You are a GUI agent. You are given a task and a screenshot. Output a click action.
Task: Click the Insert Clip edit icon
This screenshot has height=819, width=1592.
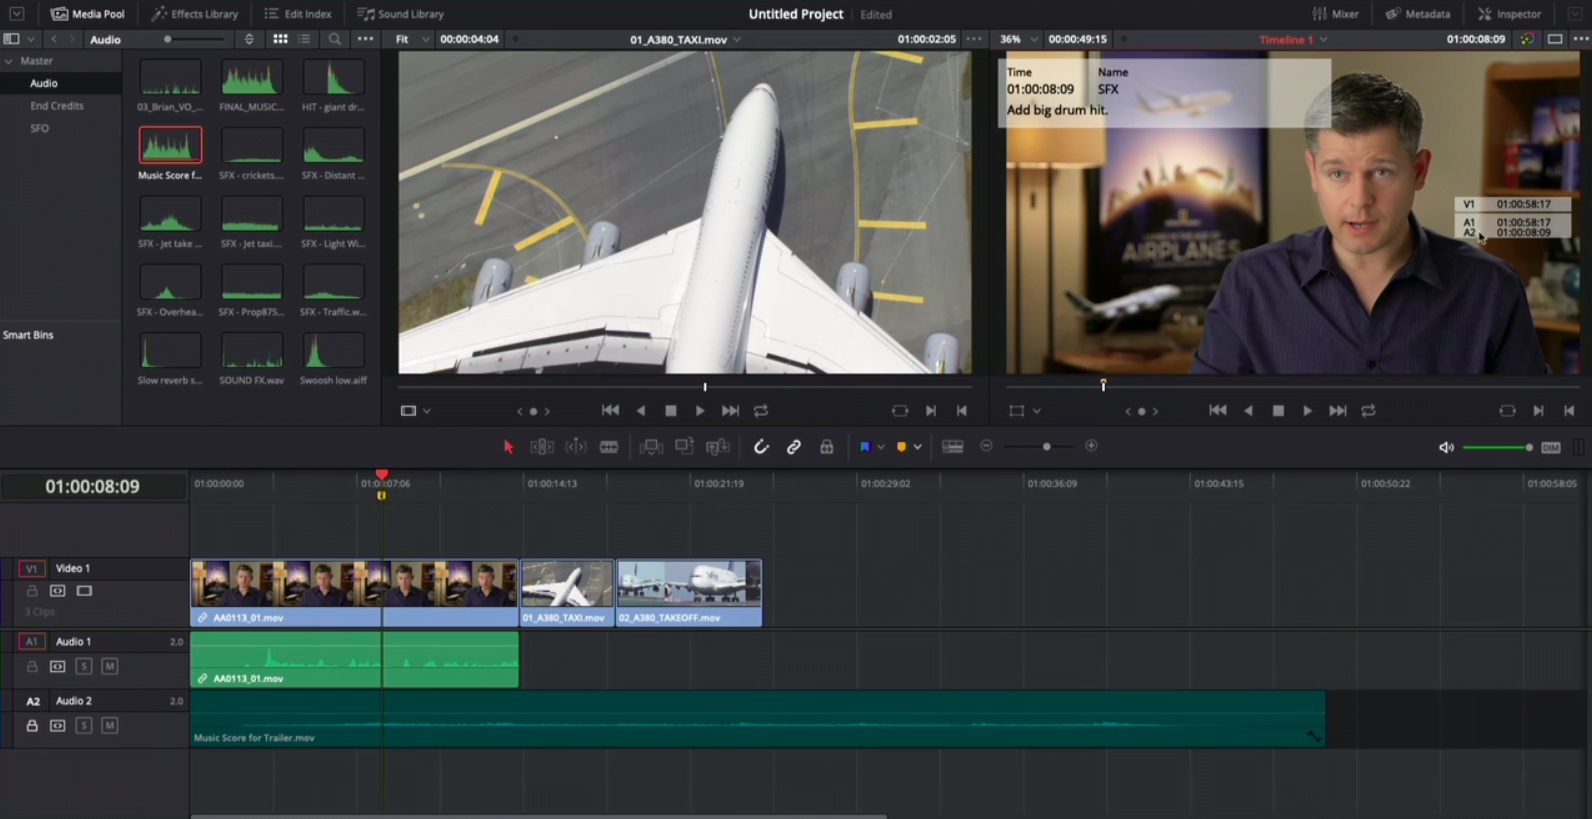pos(651,447)
